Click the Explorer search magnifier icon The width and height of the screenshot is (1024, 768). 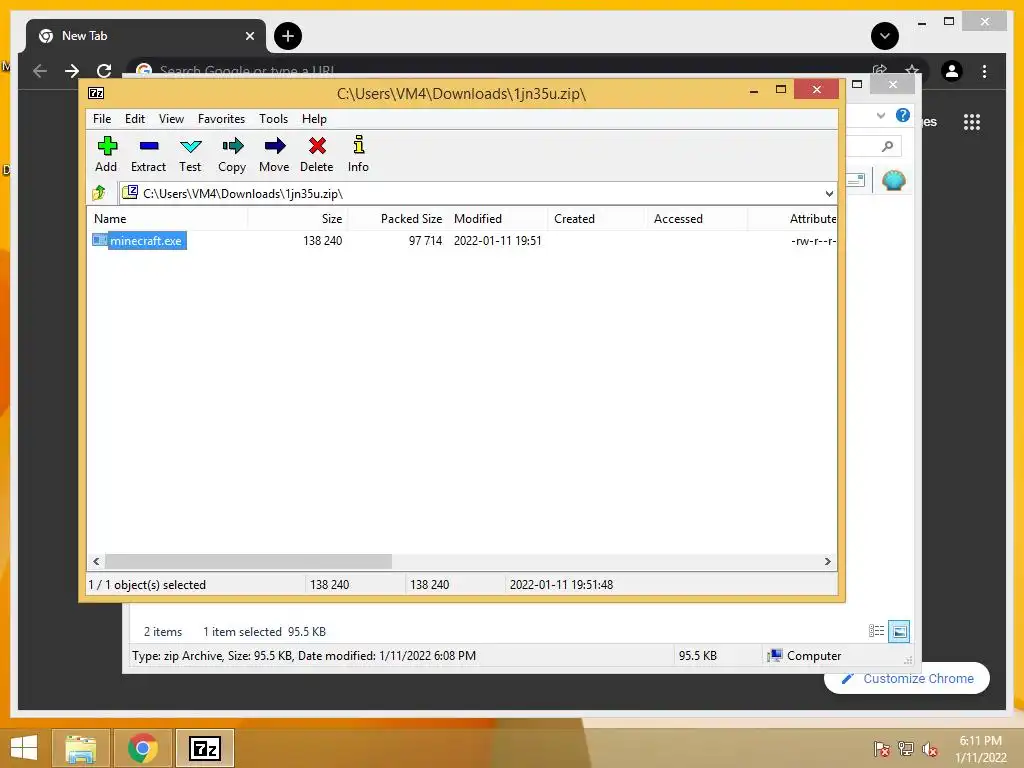(x=888, y=146)
